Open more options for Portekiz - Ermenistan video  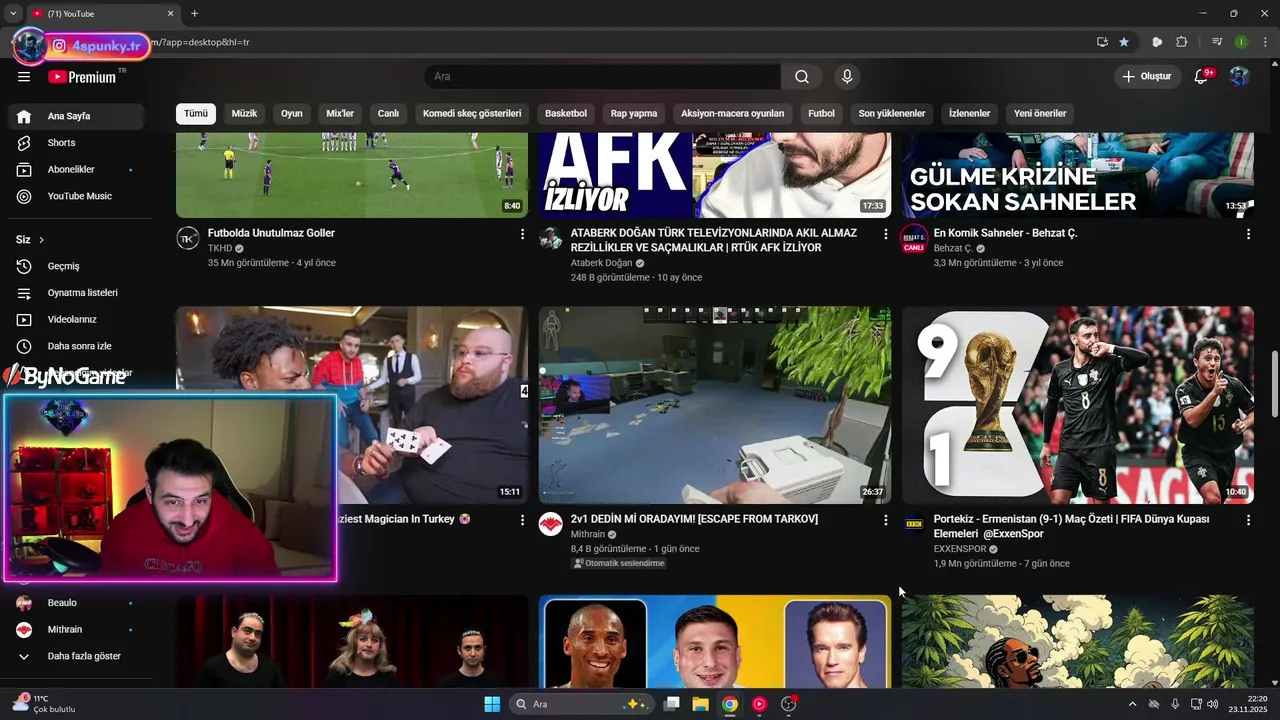1248,520
